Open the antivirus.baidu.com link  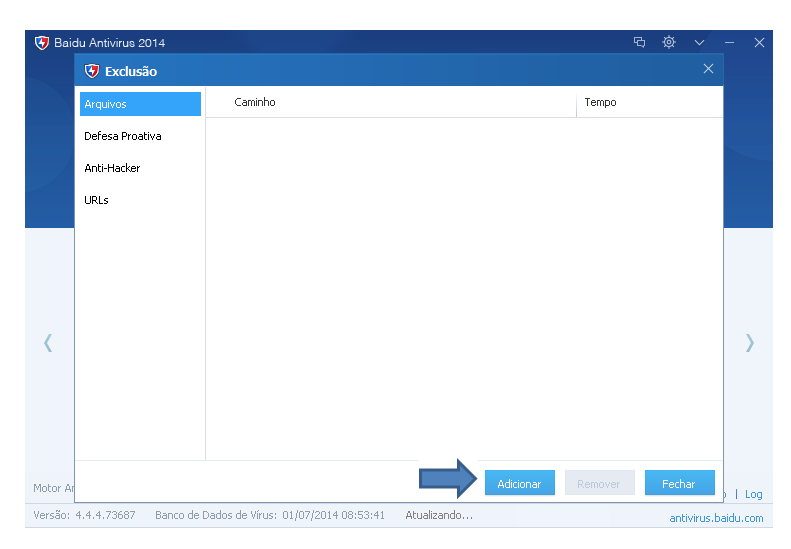tap(716, 518)
